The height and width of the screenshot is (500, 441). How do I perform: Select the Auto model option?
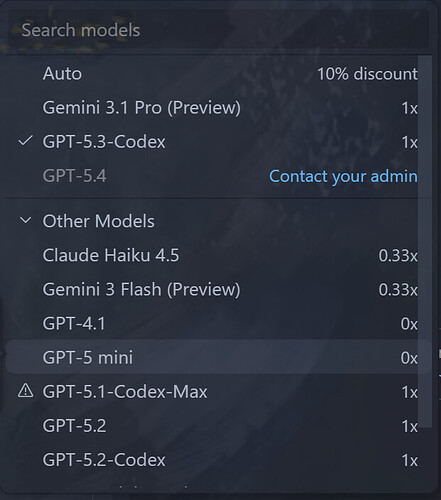tap(218, 74)
